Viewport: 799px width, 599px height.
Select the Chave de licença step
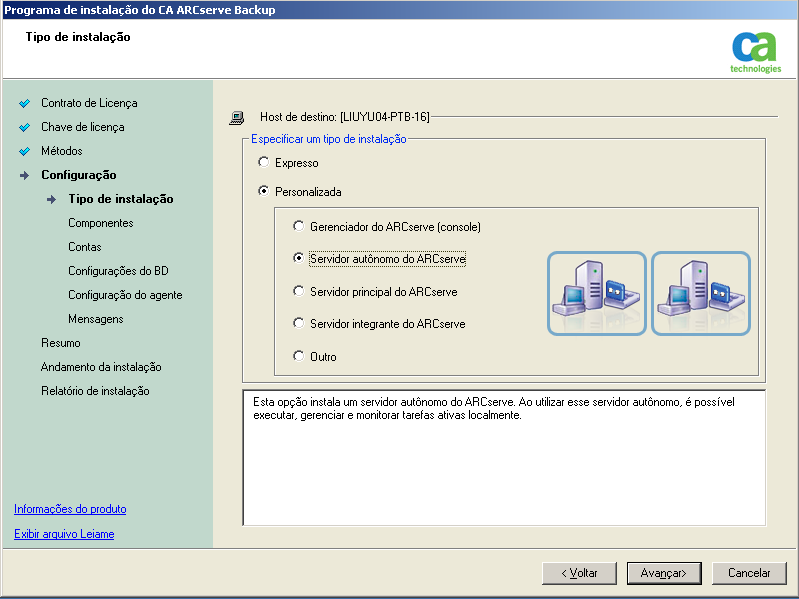point(83,127)
